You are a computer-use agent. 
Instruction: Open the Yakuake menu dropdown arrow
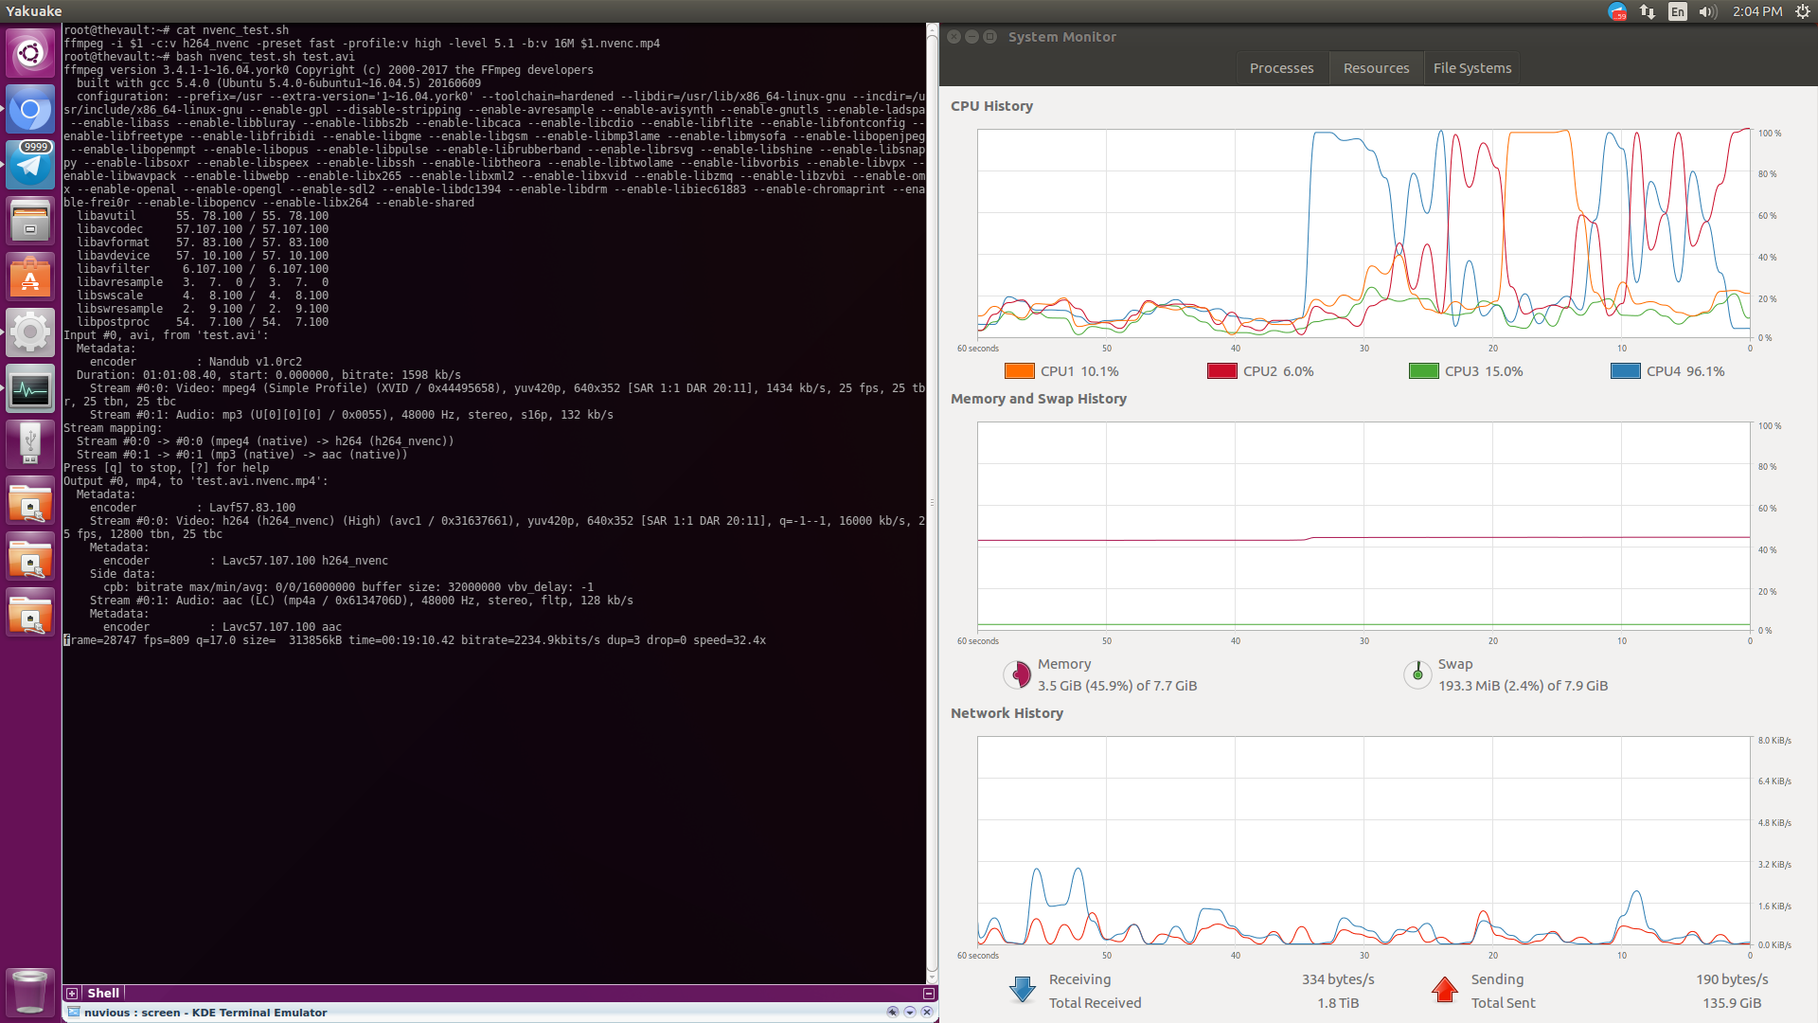910,1012
